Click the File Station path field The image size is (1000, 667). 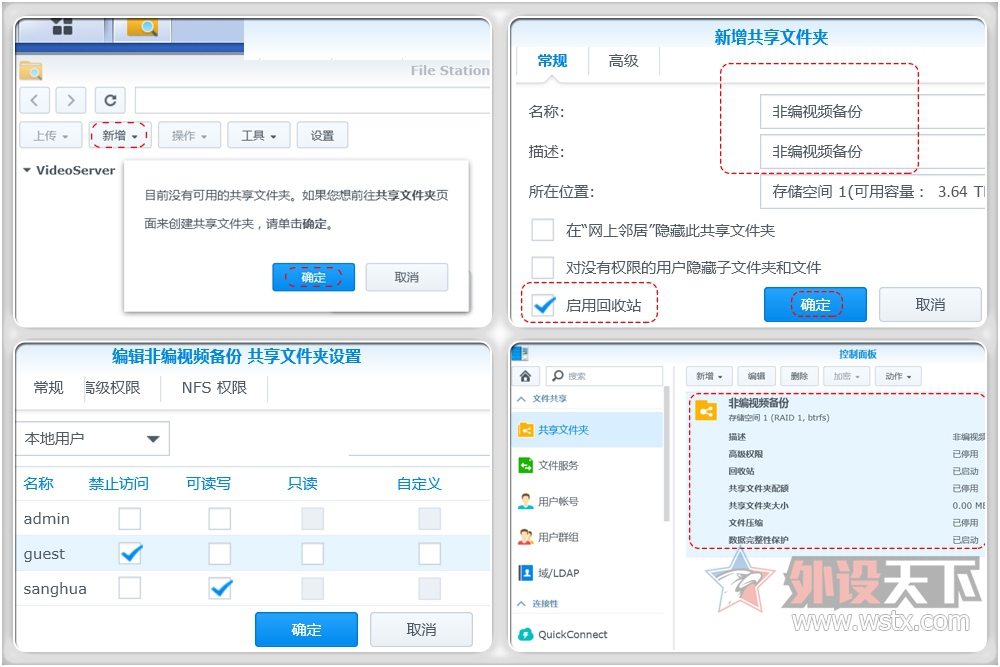[312, 100]
